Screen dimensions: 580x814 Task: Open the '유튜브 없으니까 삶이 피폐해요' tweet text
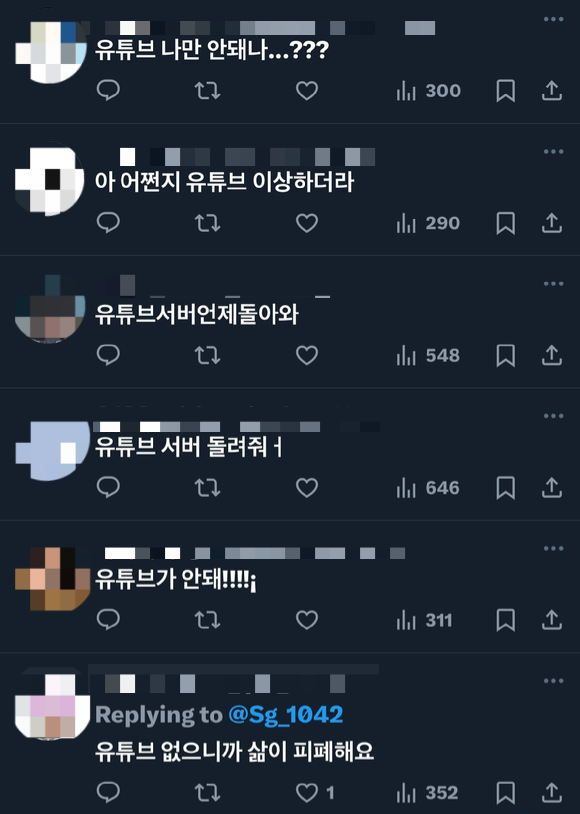click(x=234, y=751)
